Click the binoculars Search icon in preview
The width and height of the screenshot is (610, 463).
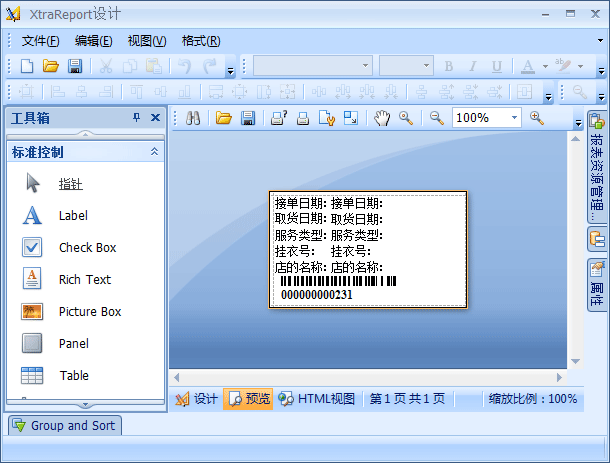pos(193,118)
